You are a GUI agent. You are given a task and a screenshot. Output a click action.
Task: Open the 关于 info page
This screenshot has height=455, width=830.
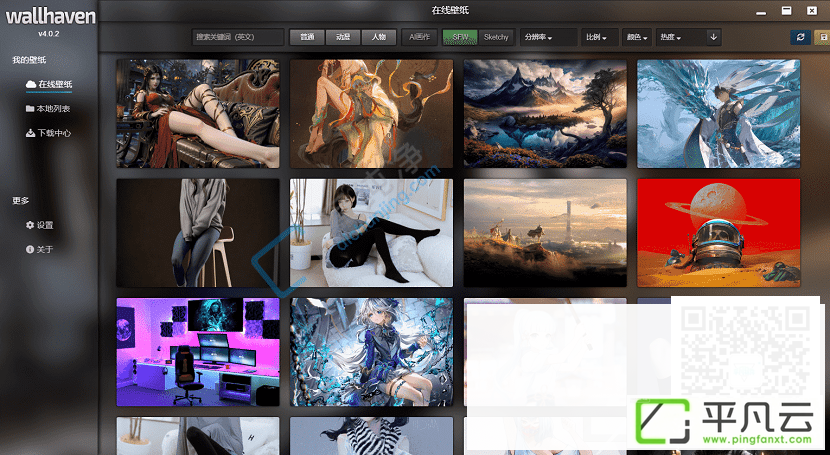(40, 249)
